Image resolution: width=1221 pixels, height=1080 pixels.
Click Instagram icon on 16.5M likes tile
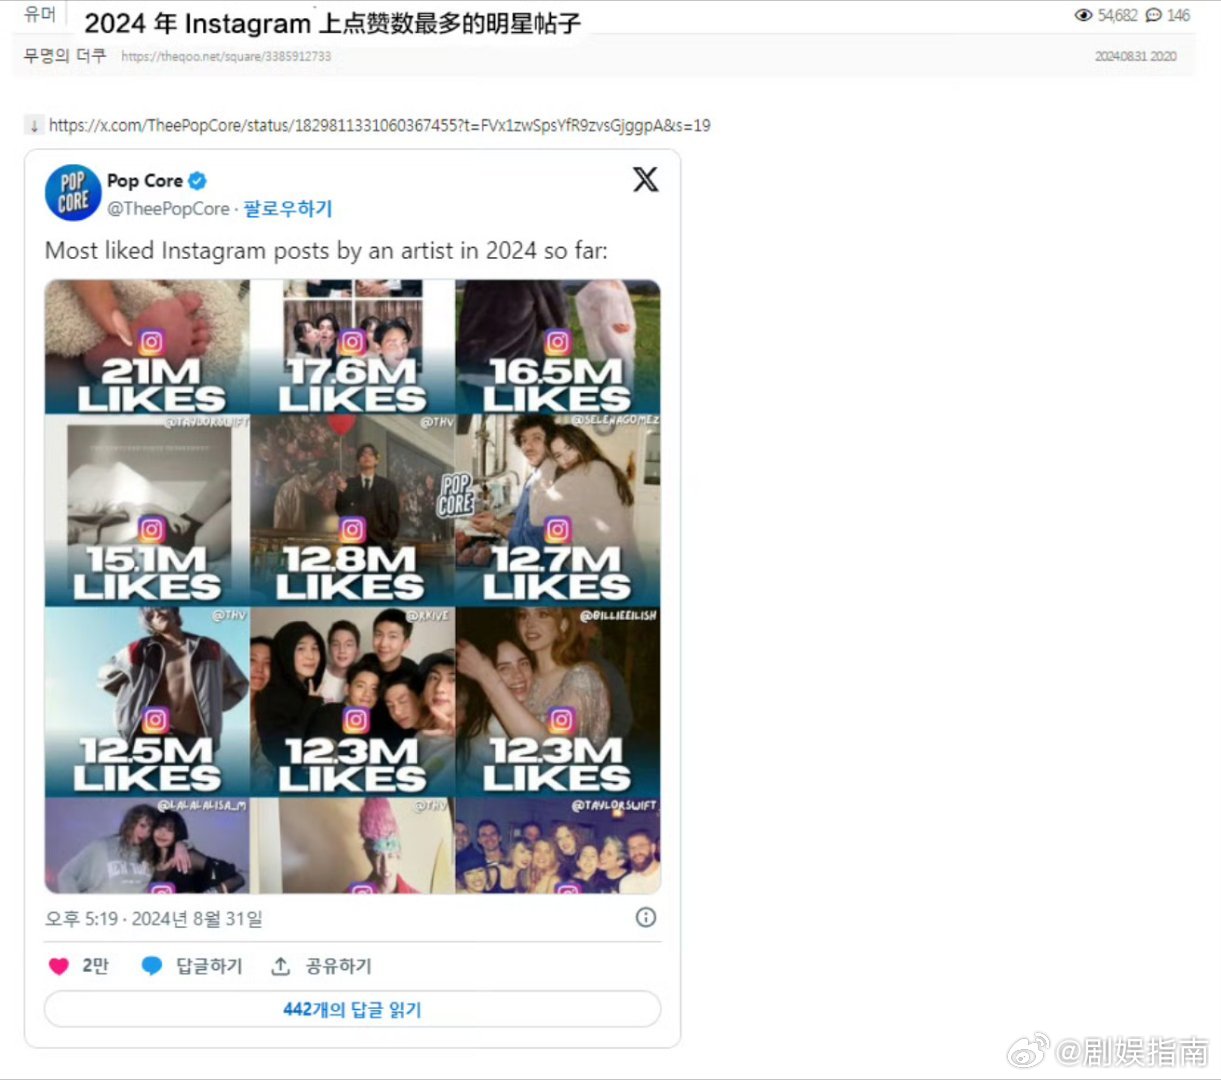(x=557, y=342)
